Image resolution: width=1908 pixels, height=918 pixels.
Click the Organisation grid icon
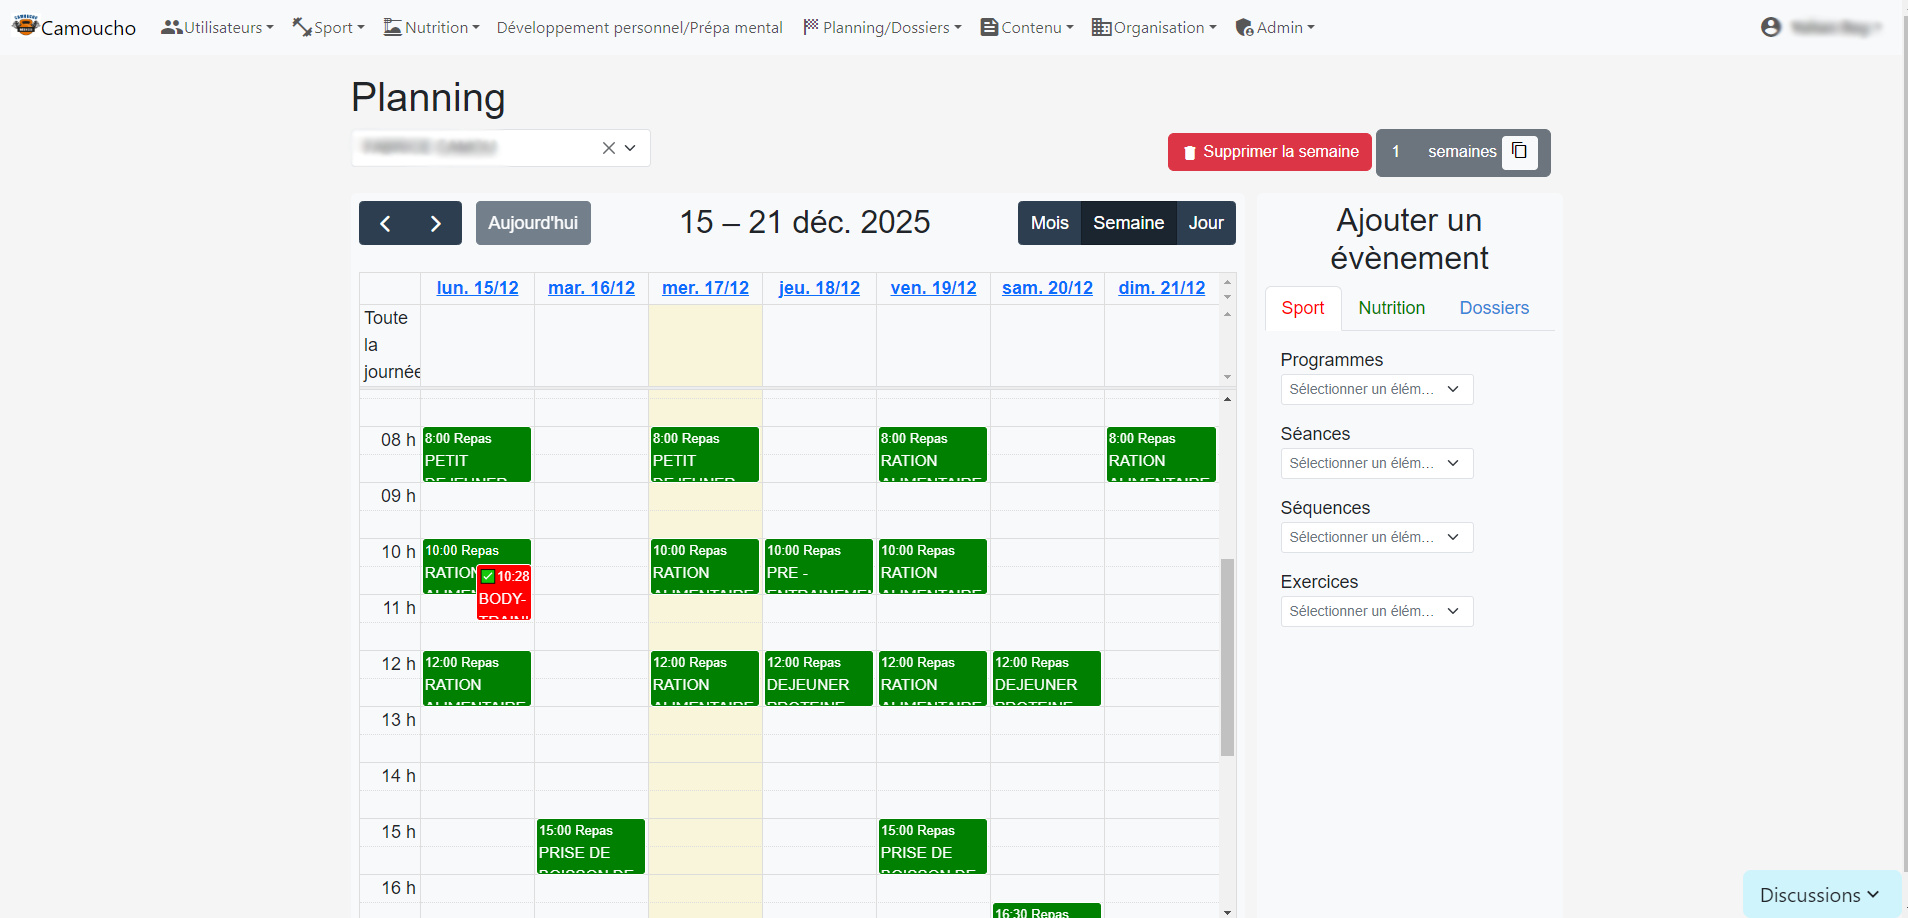1100,27
